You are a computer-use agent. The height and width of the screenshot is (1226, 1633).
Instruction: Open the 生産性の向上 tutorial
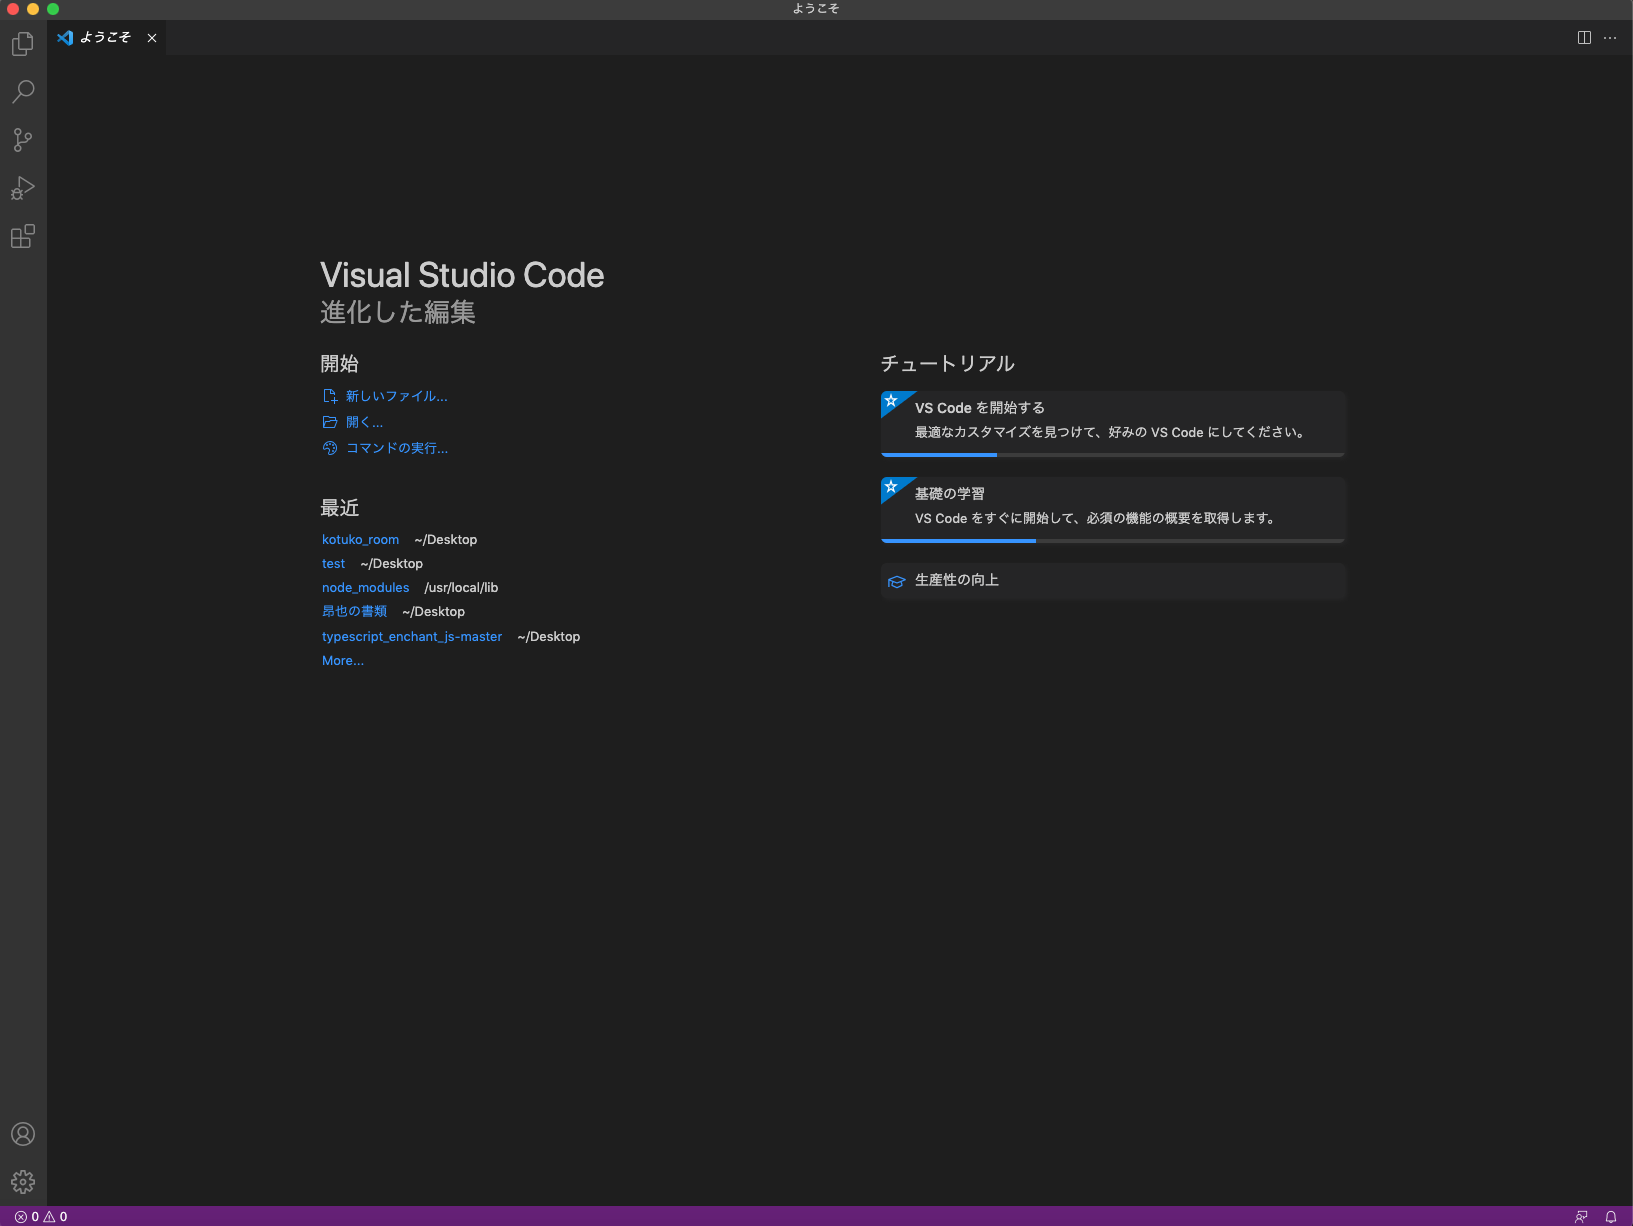[1113, 580]
